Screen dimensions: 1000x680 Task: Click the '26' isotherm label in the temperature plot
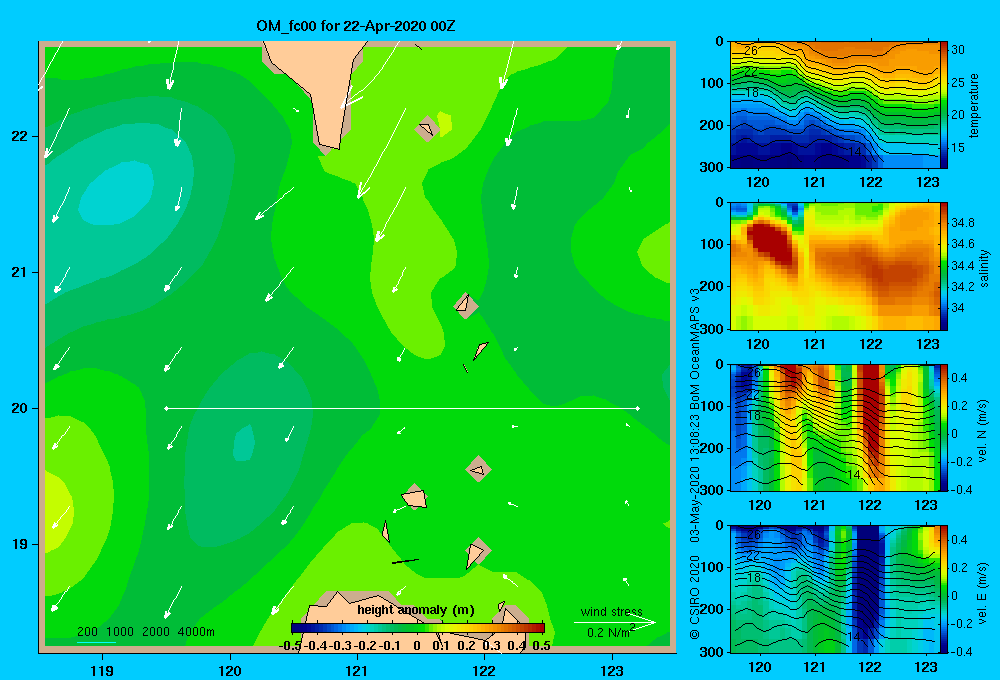[751, 50]
